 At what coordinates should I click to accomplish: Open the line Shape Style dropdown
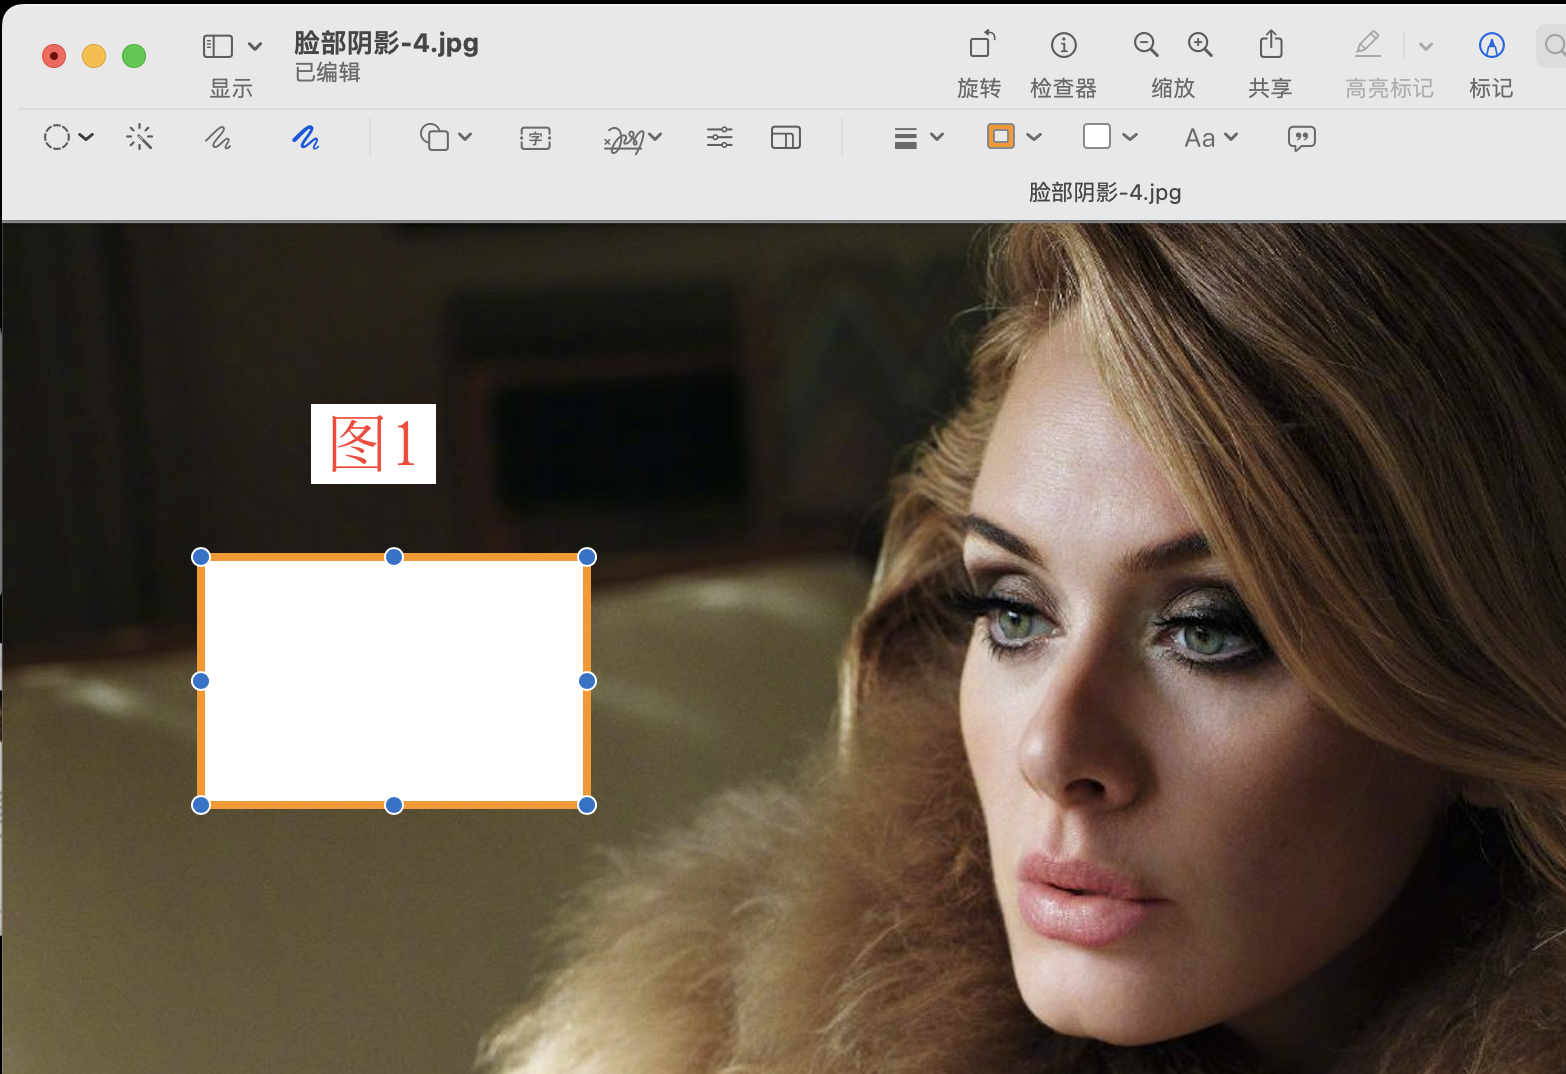coord(918,137)
